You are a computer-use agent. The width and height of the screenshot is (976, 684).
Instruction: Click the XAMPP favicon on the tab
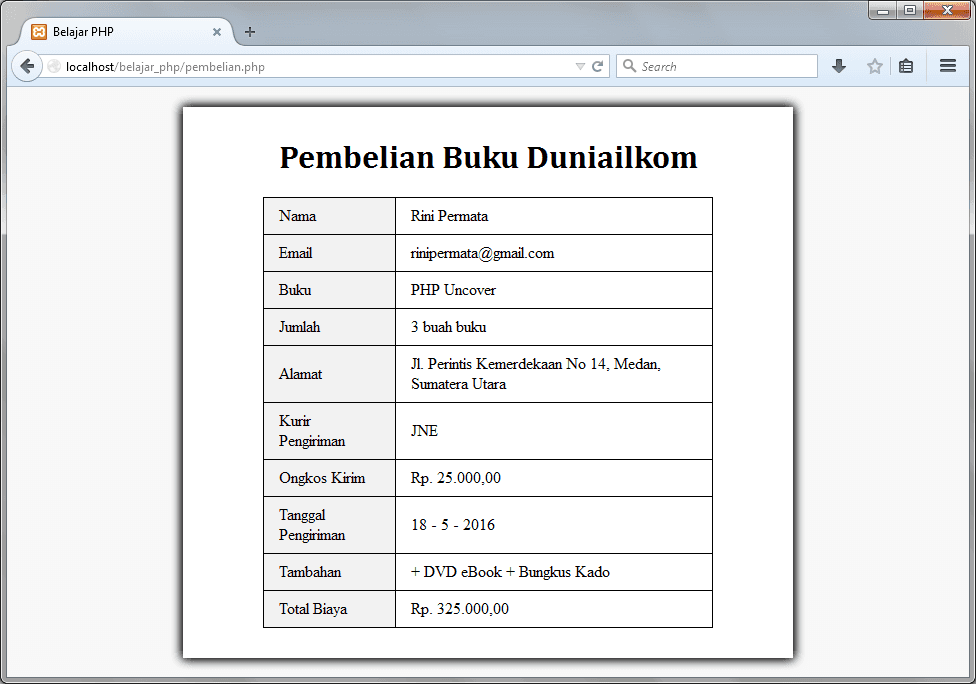click(x=39, y=32)
